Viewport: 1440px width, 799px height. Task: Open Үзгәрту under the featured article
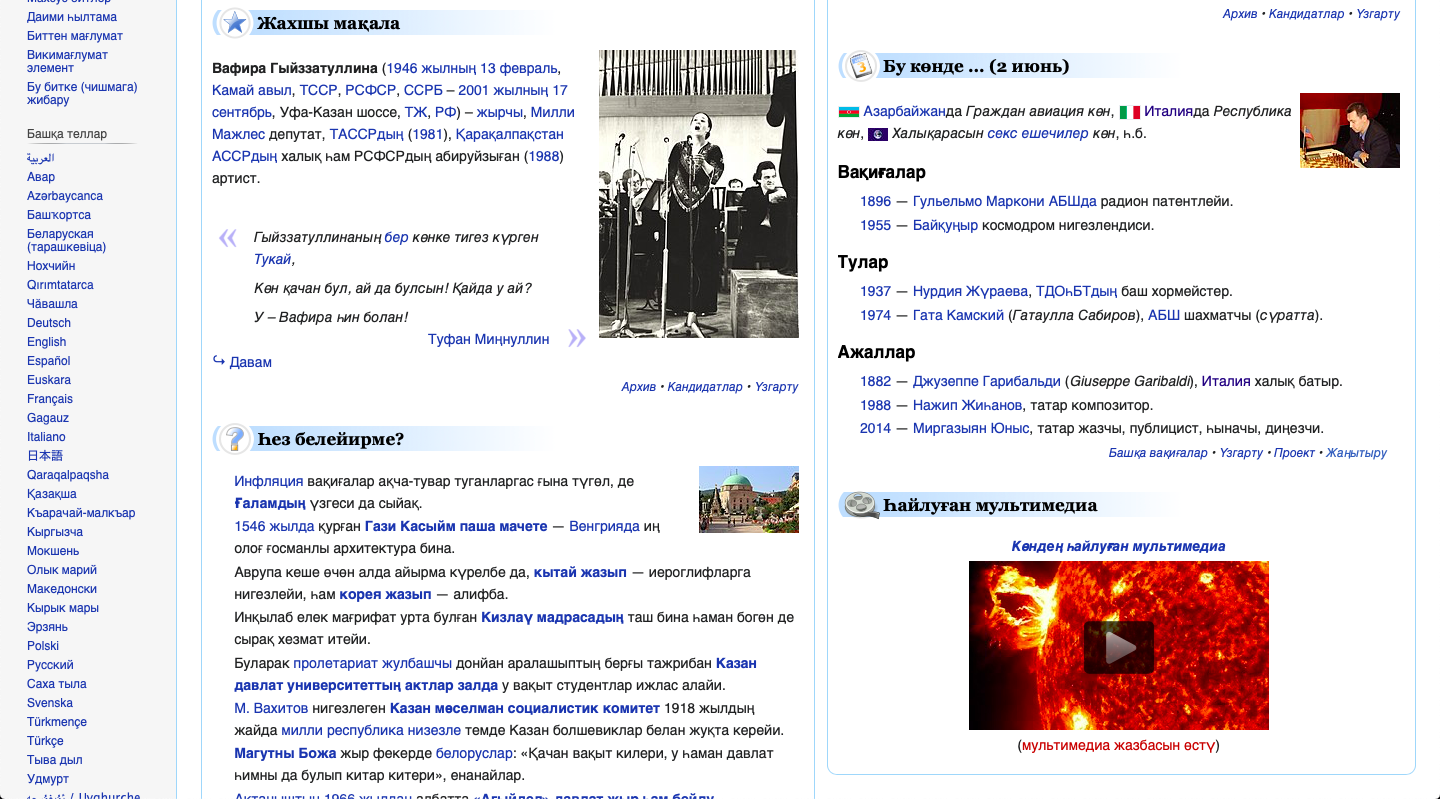tap(776, 387)
